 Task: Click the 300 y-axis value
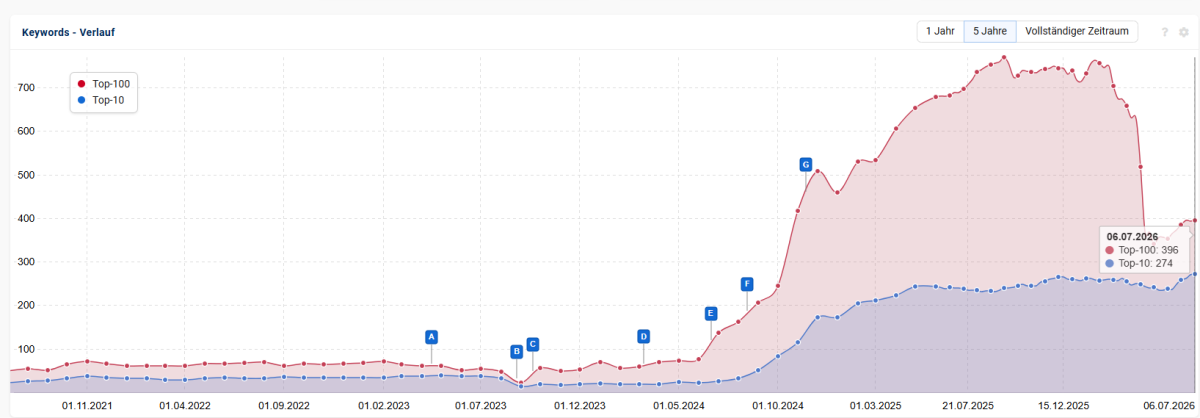point(25,262)
